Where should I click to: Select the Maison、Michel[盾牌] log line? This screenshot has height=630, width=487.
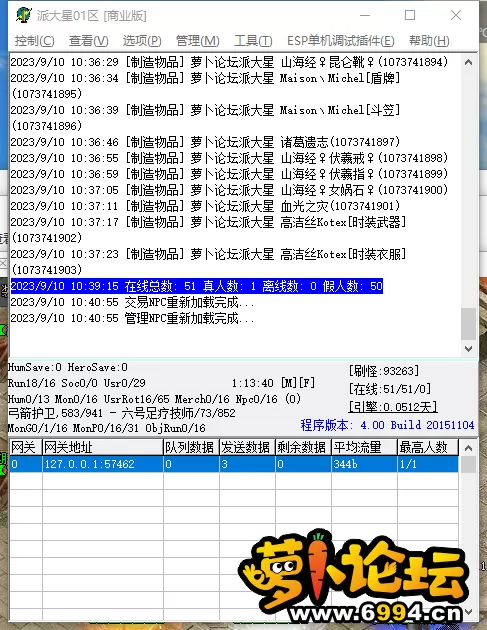tap(205, 86)
